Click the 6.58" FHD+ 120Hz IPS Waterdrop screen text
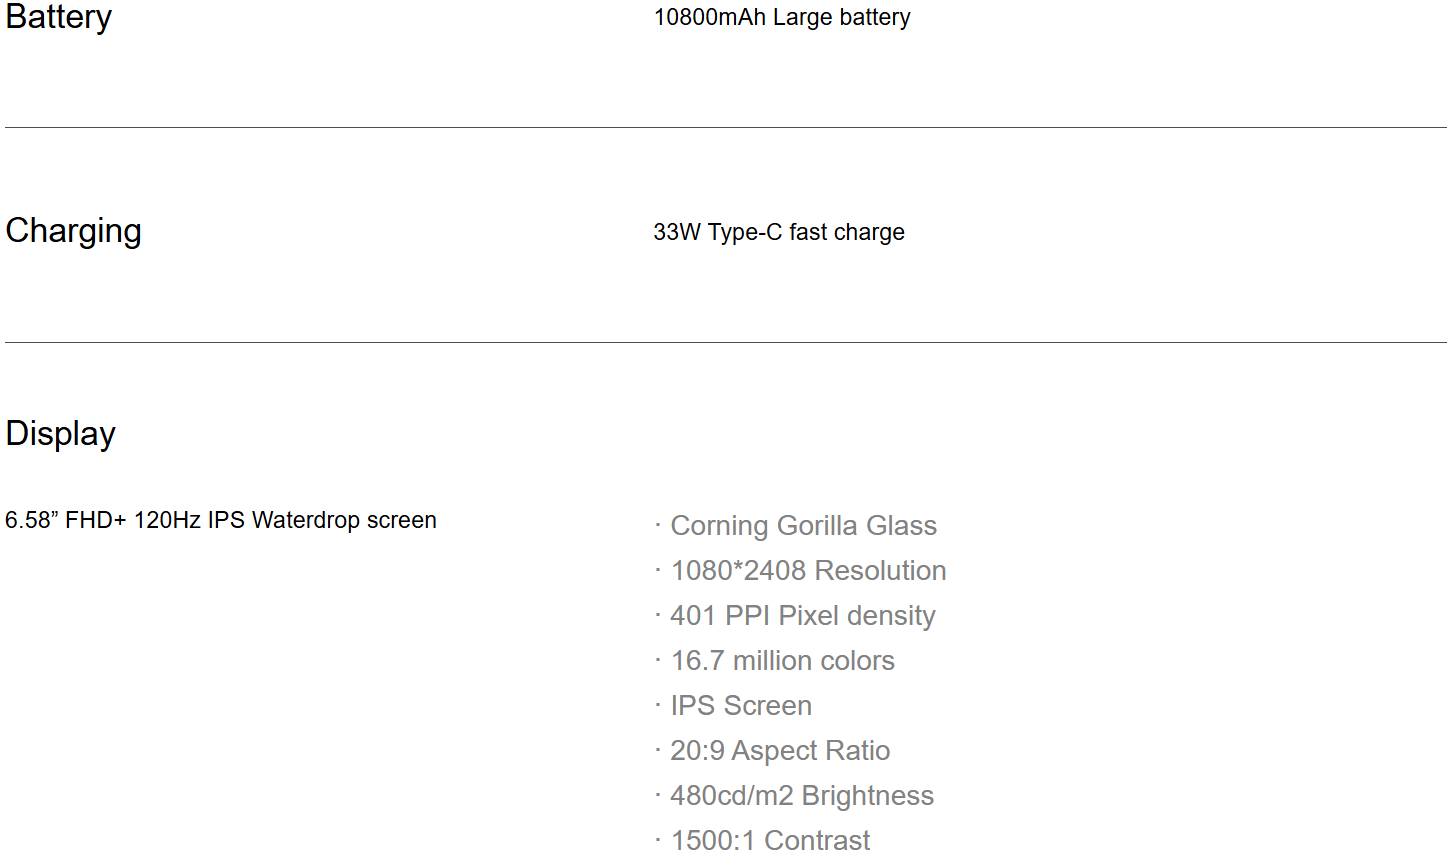The width and height of the screenshot is (1447, 856). point(221,520)
